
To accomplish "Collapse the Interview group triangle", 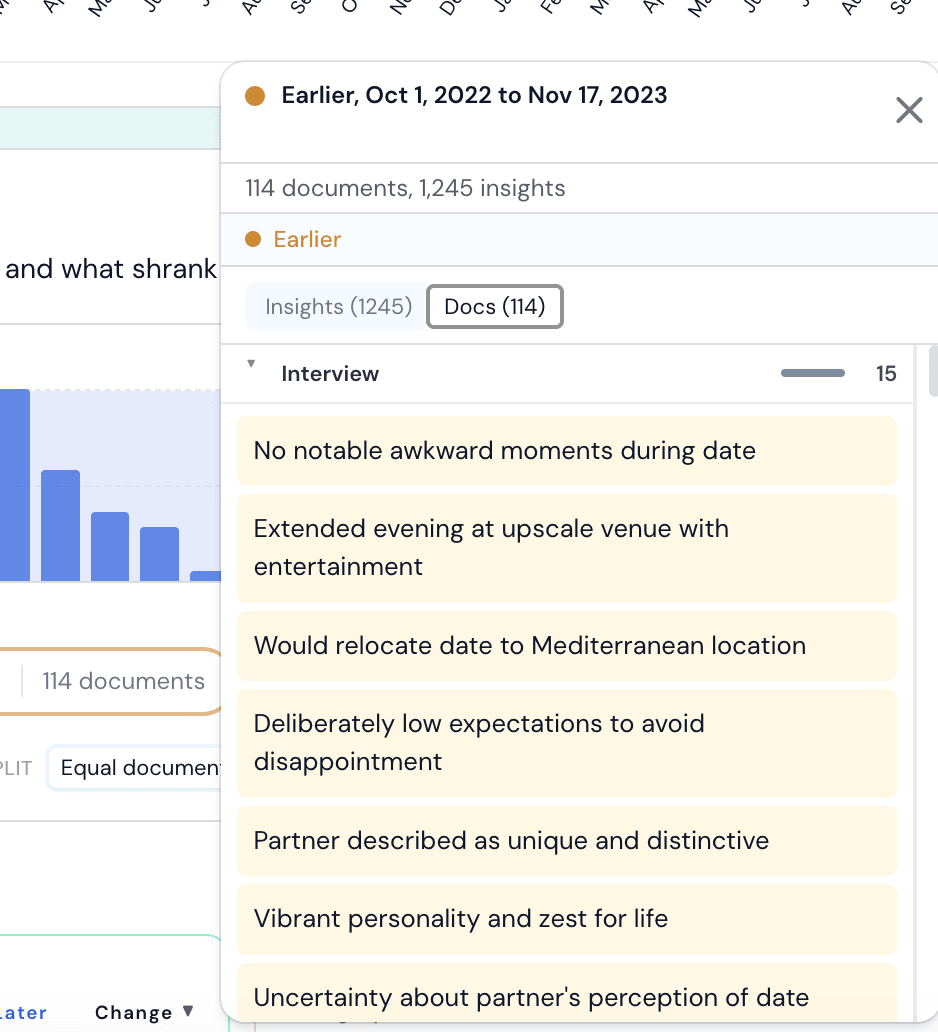I will 251,363.
